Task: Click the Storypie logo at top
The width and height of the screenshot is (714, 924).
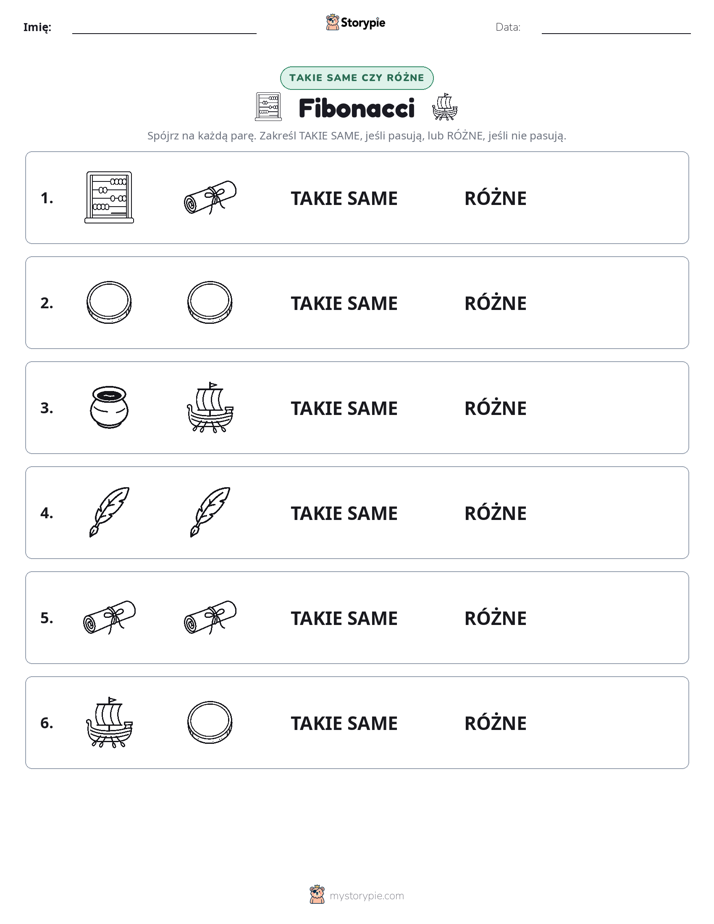Action: coord(355,23)
